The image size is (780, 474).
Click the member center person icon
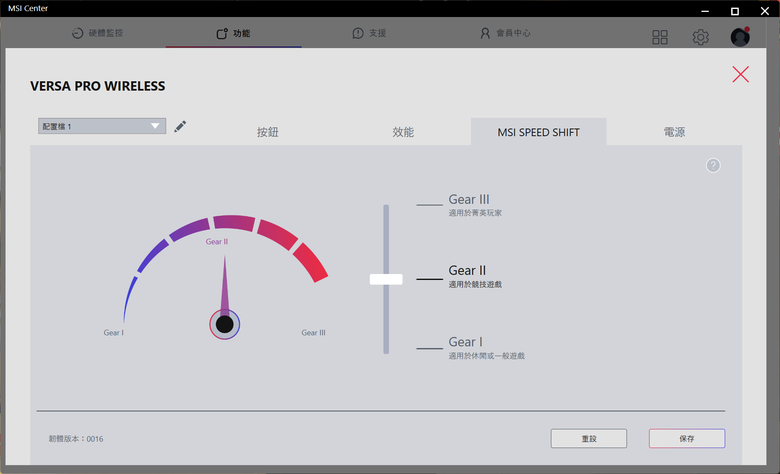485,33
